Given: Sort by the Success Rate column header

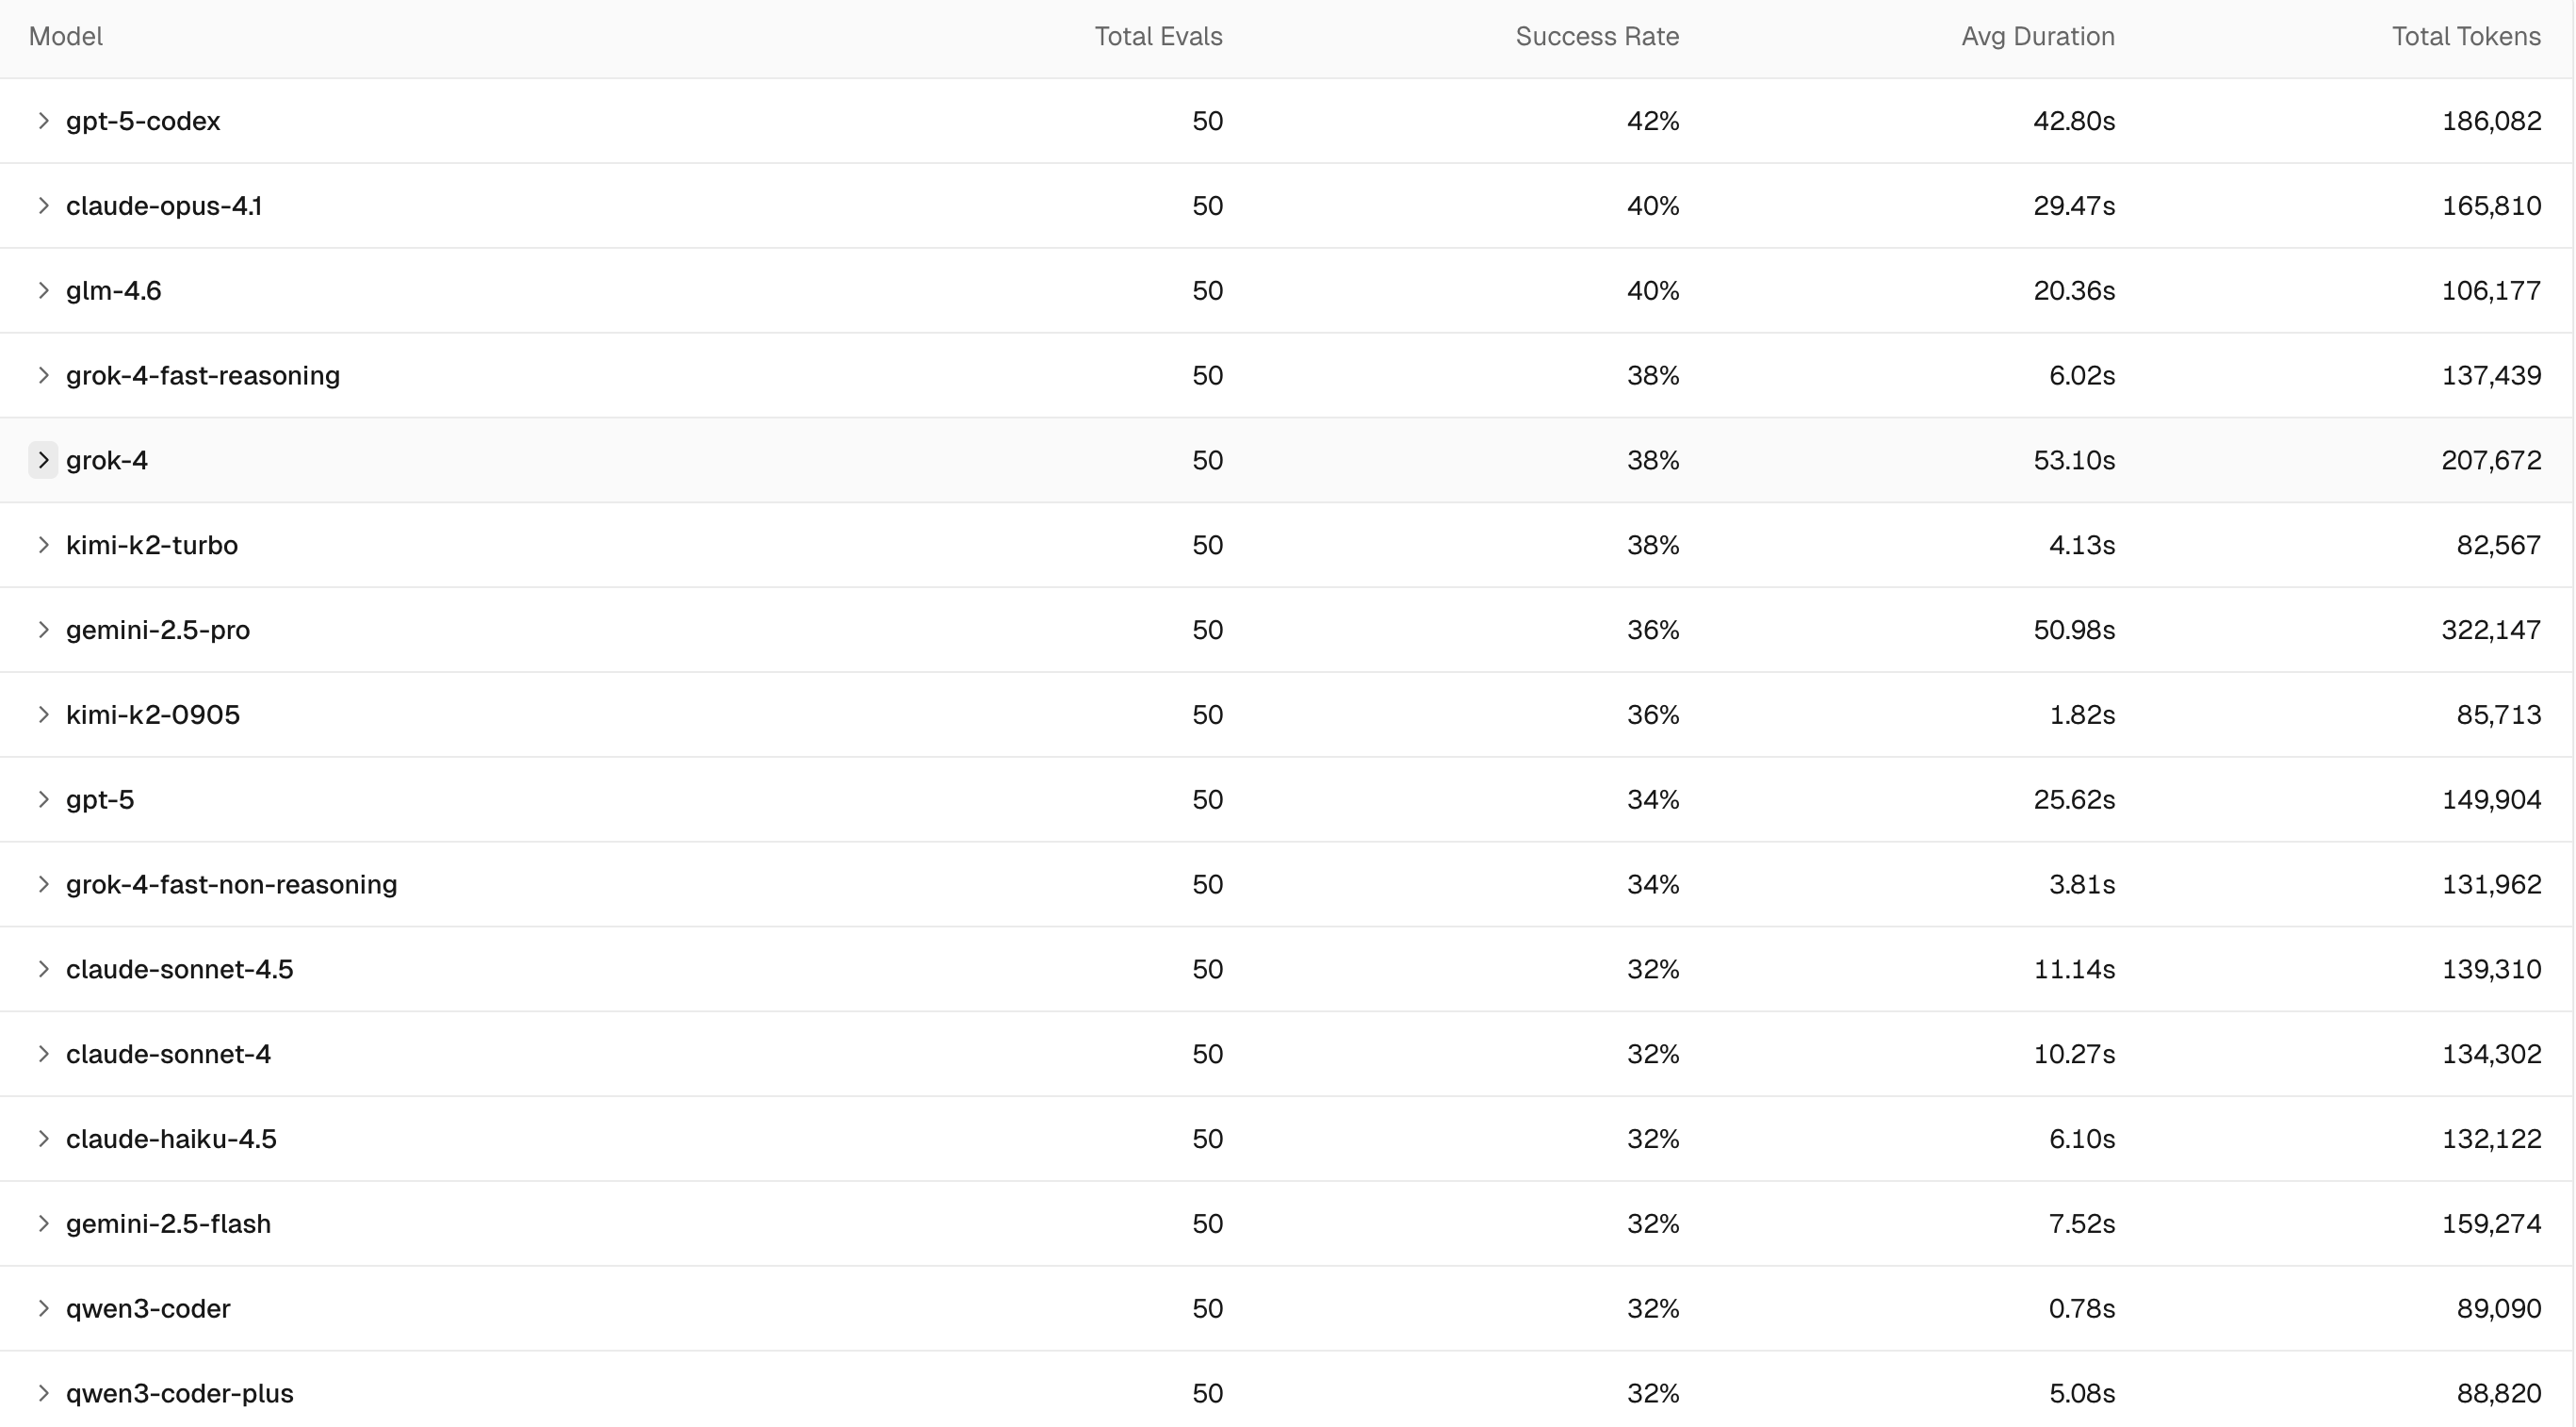Looking at the screenshot, I should point(1597,37).
